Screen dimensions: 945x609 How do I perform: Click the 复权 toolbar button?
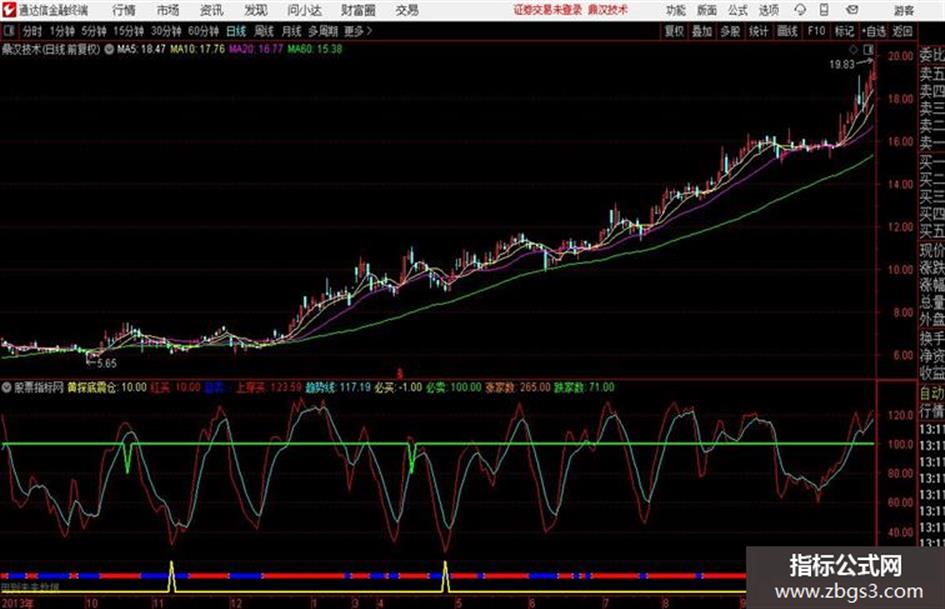pyautogui.click(x=674, y=31)
